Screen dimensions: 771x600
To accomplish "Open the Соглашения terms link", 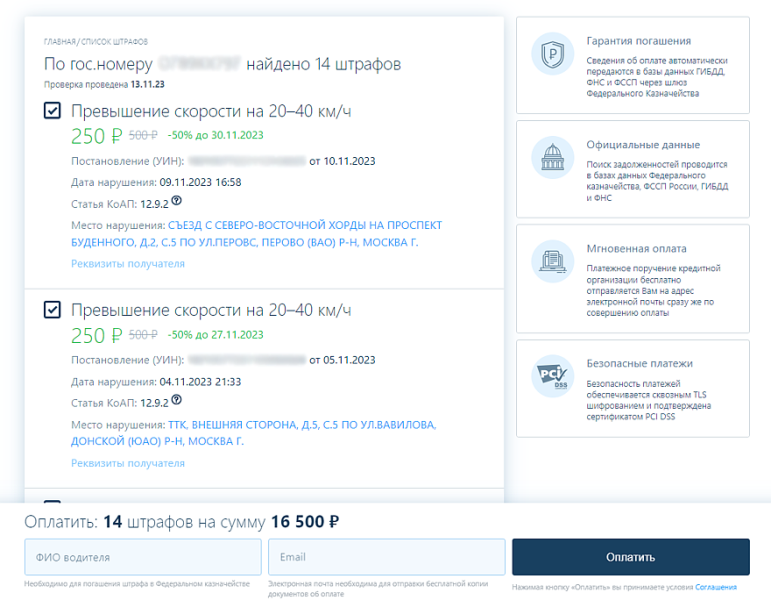I will [716, 587].
